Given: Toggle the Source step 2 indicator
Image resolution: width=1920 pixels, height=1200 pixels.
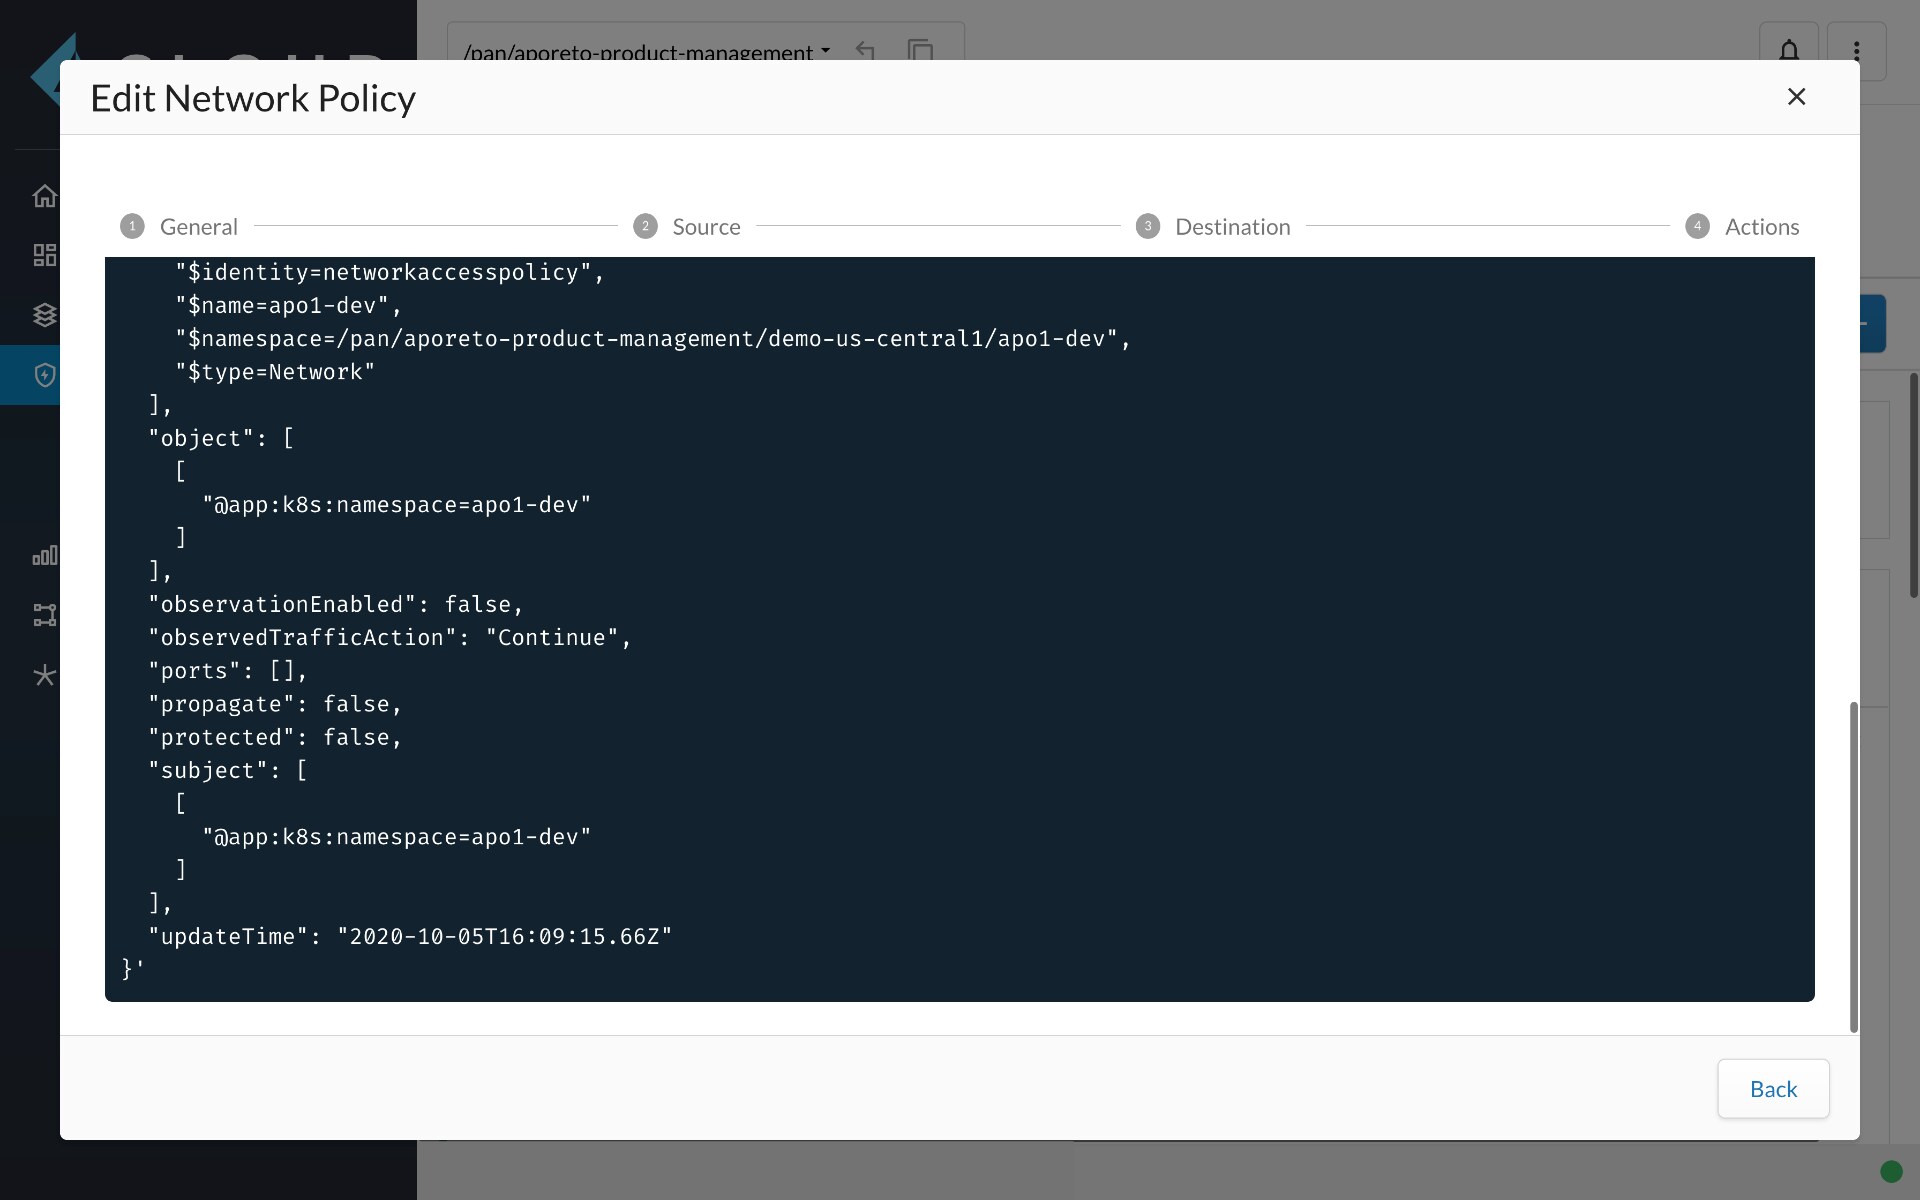Looking at the screenshot, I should (646, 225).
